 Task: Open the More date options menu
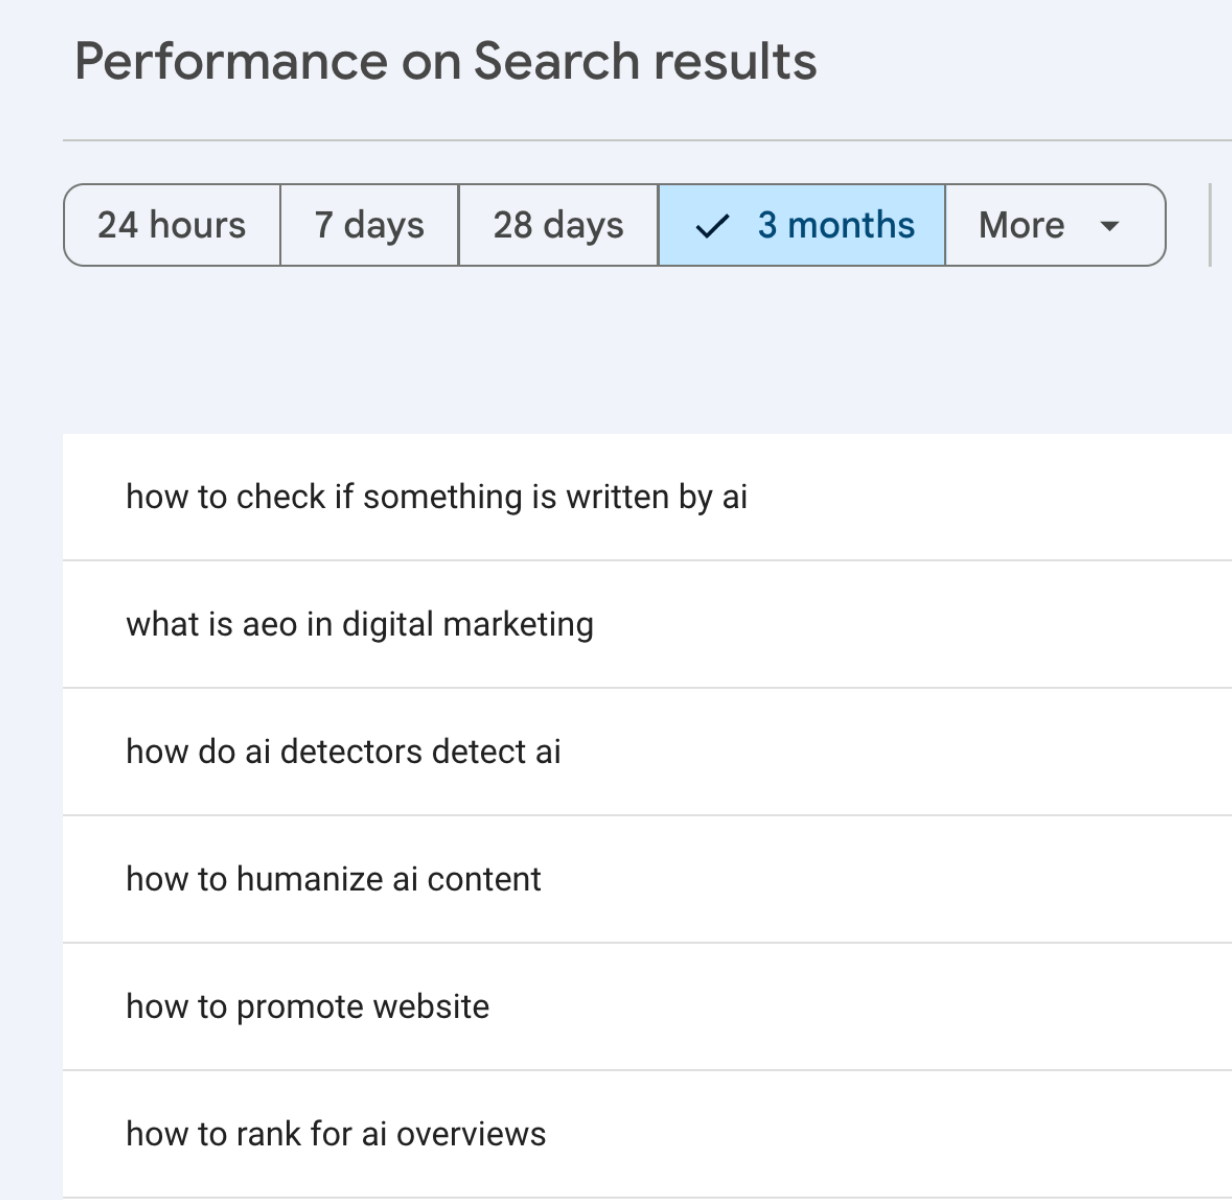(x=1022, y=225)
